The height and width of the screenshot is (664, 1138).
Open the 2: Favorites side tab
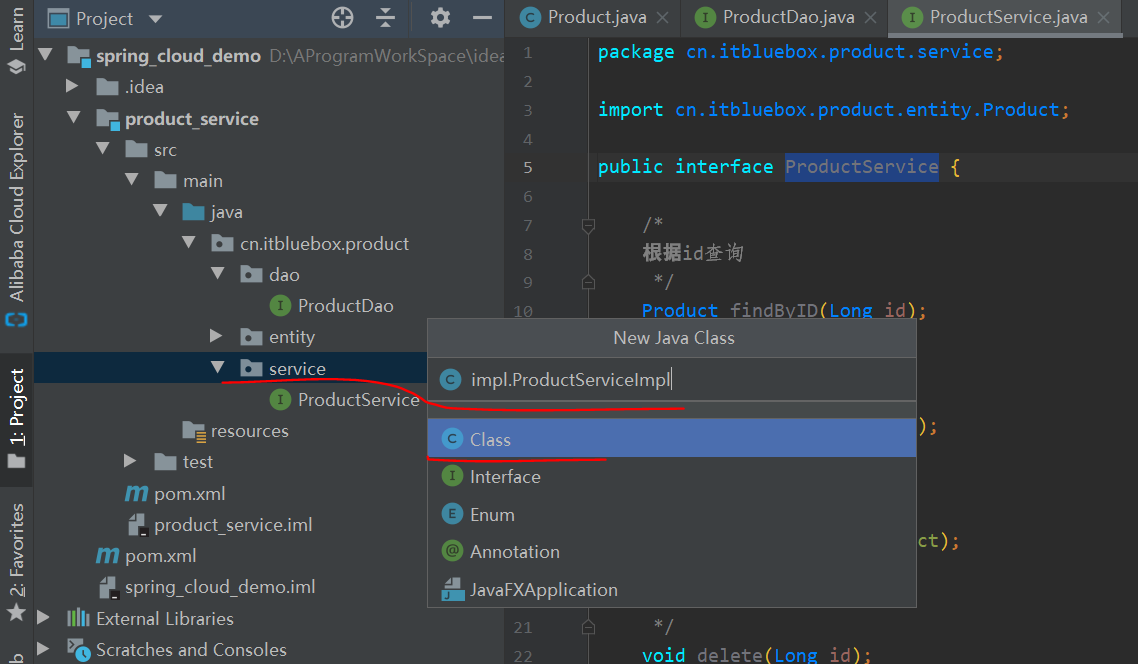16,562
